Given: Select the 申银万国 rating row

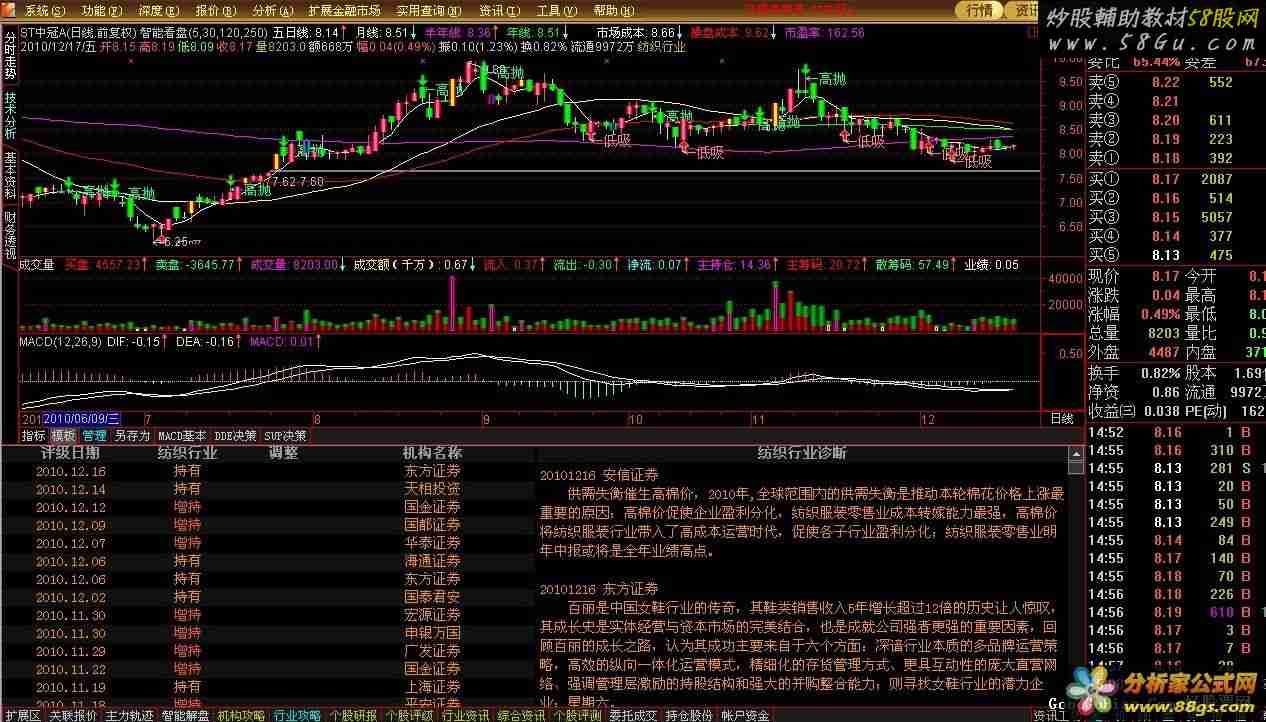Looking at the screenshot, I should pyautogui.click(x=270, y=633).
